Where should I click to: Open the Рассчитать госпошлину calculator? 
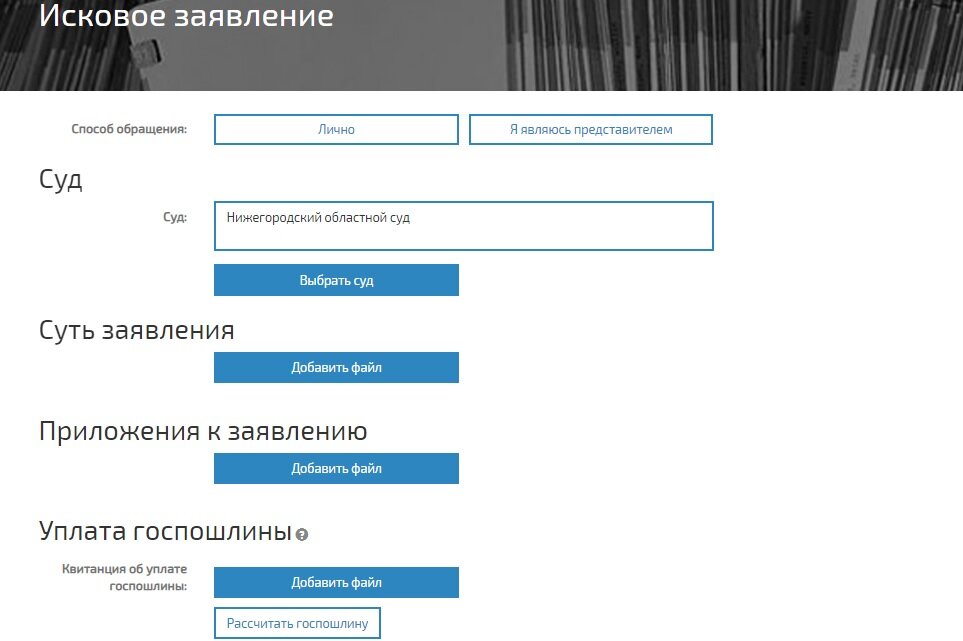(297, 622)
